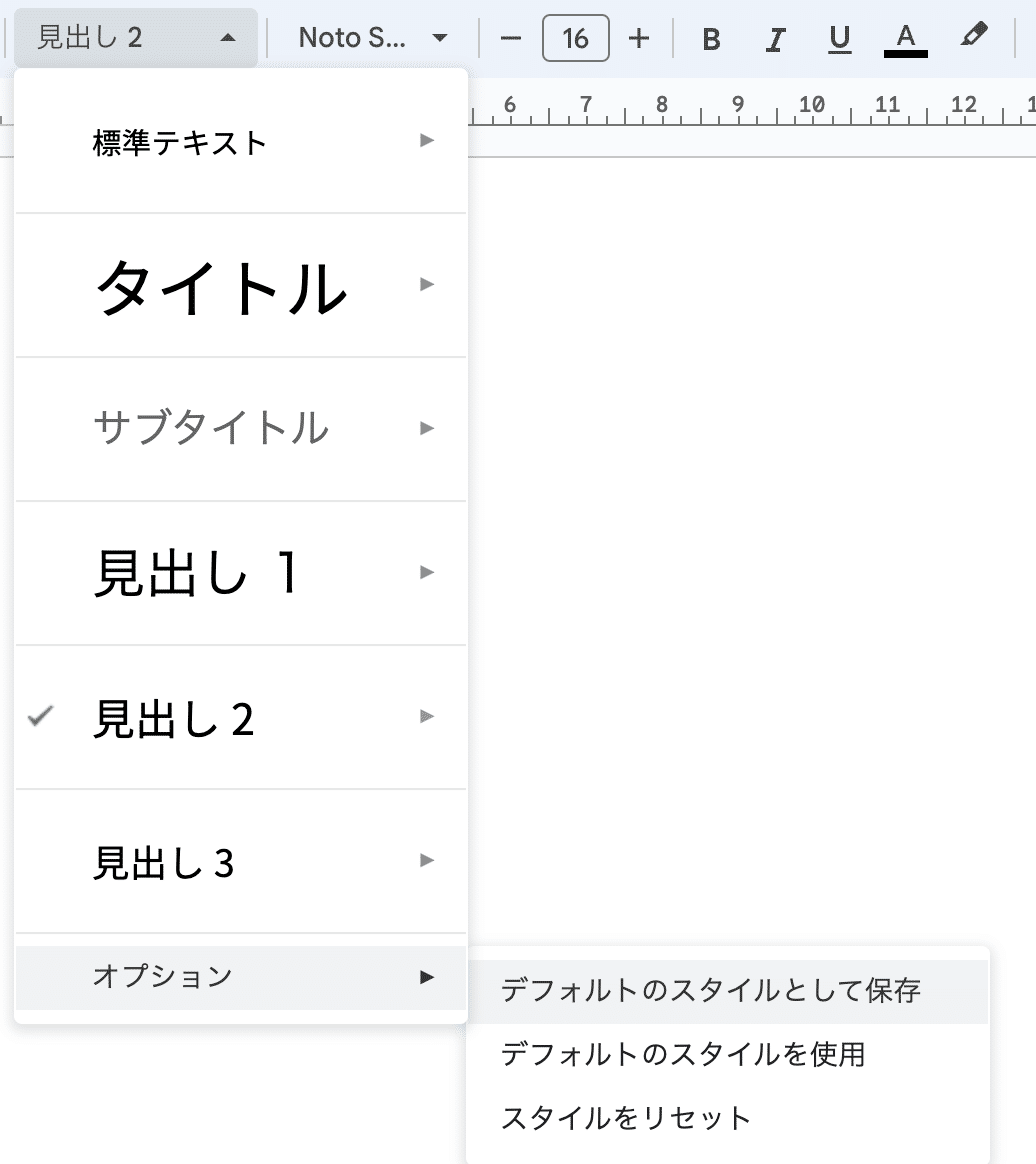Toggle italic formatting
The image size is (1036, 1164).
[x=776, y=39]
